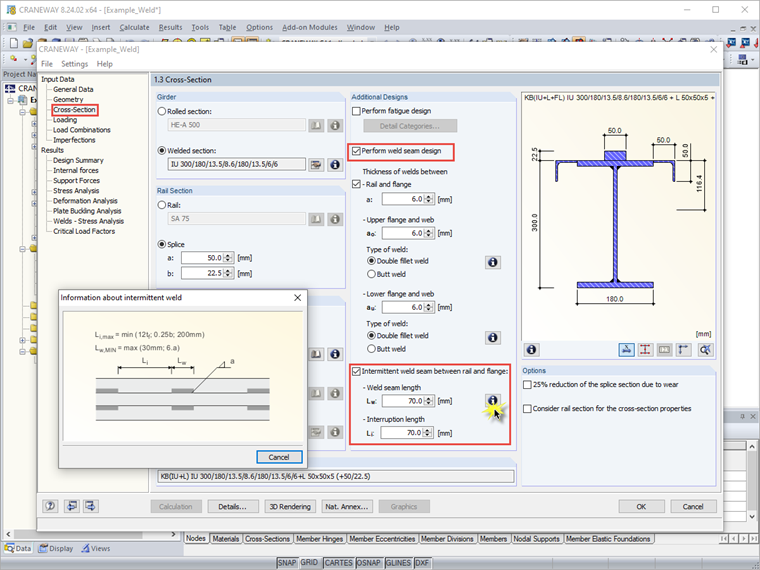The image size is (760, 570).
Task: Toggle GLINES in the status bar
Action: coord(398,563)
